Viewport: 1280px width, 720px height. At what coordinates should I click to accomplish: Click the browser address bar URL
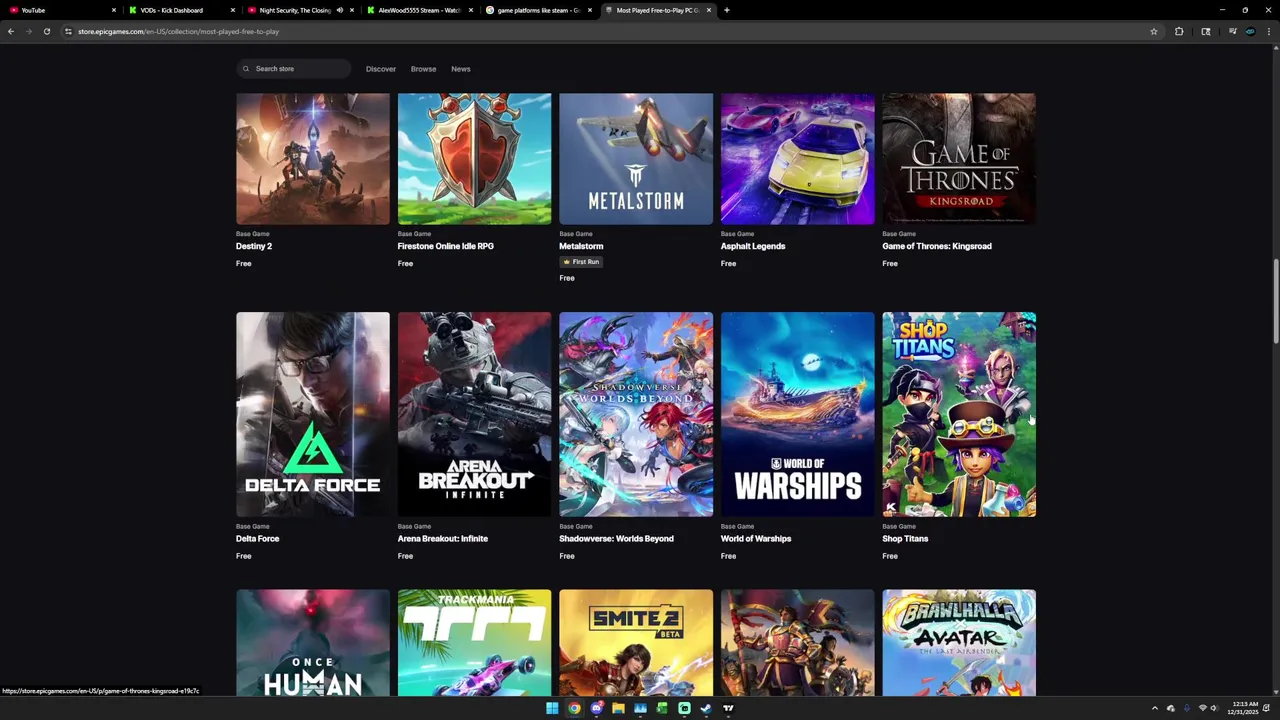[x=178, y=31]
